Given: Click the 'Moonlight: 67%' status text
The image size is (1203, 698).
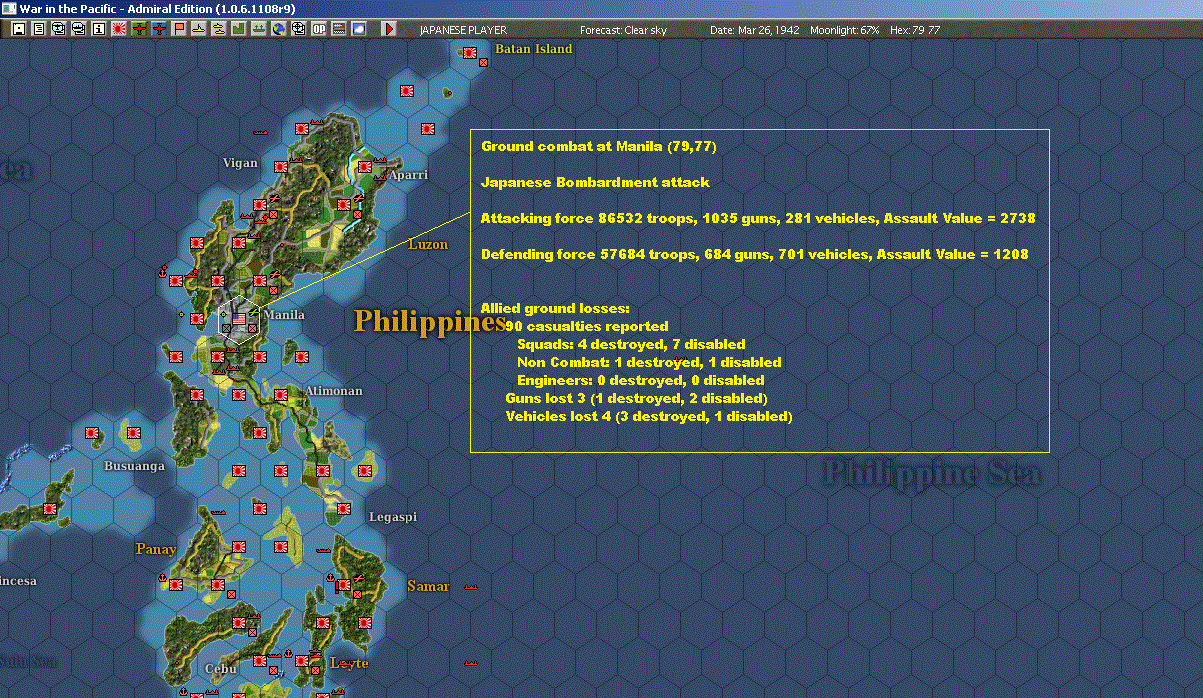Looking at the screenshot, I should pyautogui.click(x=845, y=30).
